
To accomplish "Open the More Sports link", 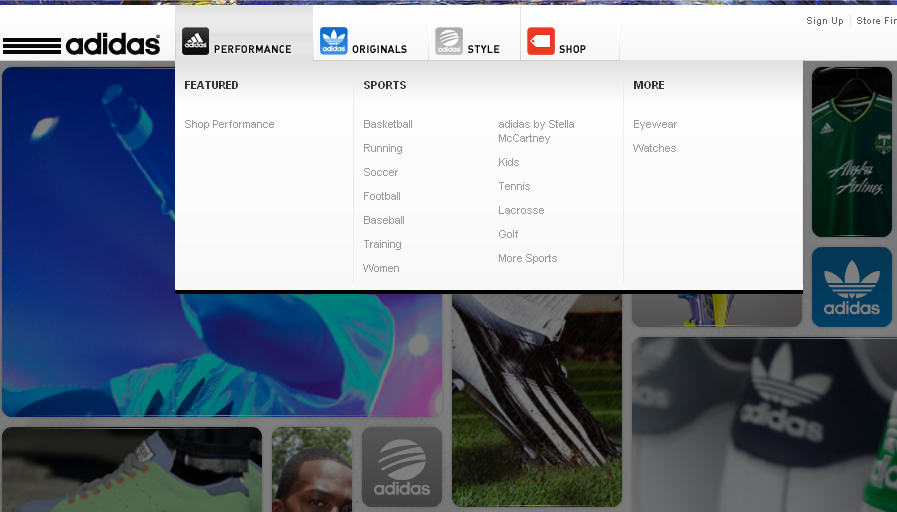I will (x=527, y=258).
